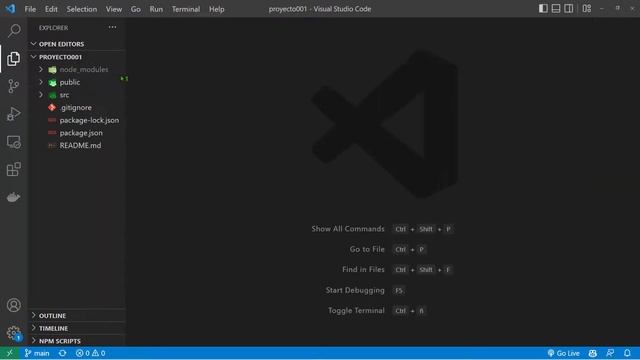640x360 pixels.
Task: Click Start Debugging hint text
Action: pyautogui.click(x=355, y=290)
